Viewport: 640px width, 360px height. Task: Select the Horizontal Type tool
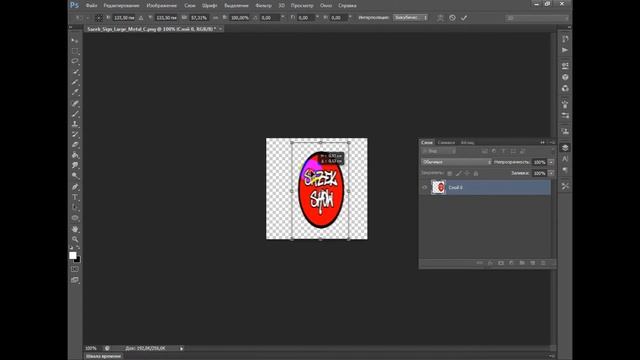coord(75,197)
